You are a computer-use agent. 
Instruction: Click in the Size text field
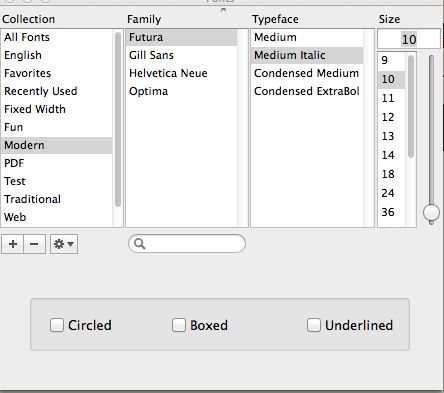click(x=409, y=39)
